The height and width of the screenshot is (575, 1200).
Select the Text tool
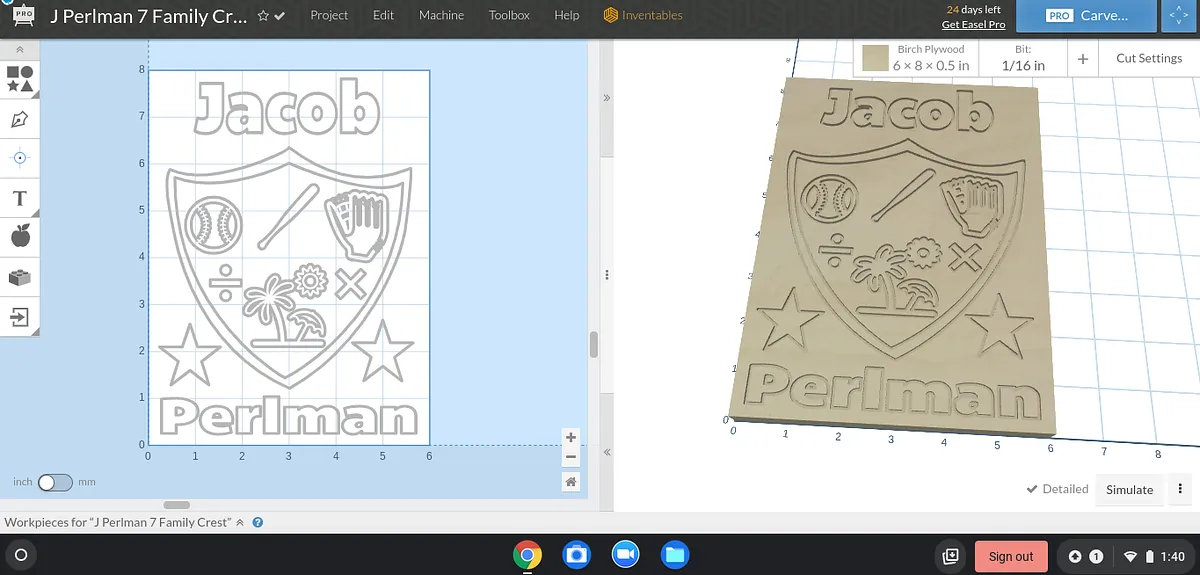click(19, 198)
